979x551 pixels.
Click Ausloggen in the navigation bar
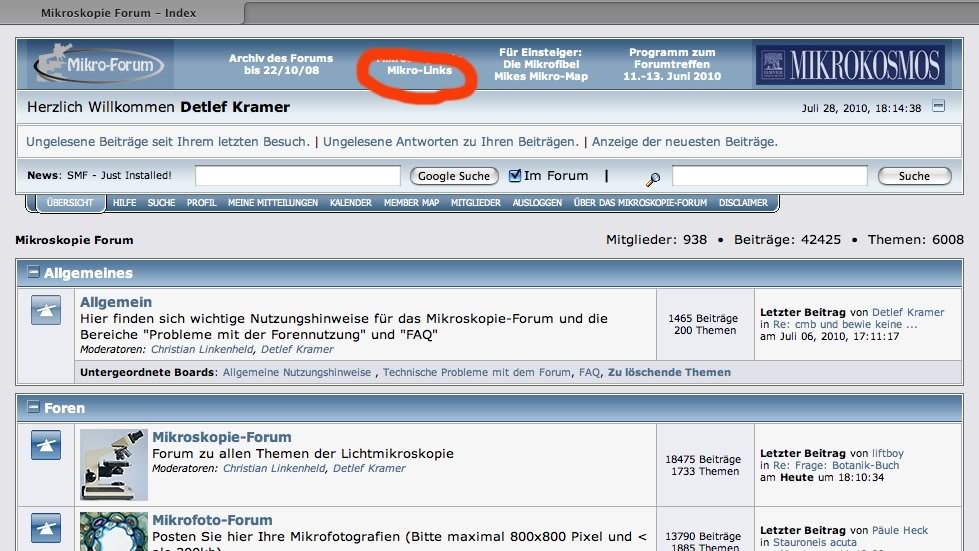pos(537,203)
